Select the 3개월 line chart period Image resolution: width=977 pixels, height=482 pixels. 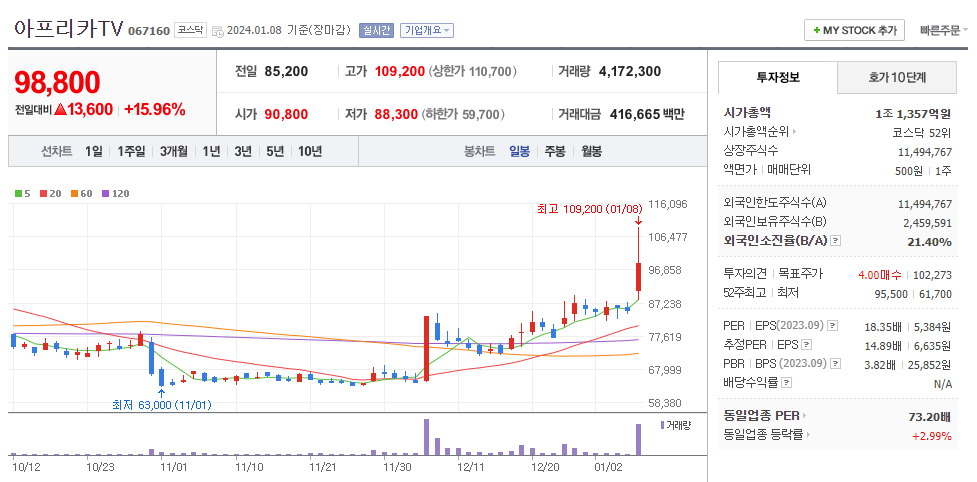[174, 151]
